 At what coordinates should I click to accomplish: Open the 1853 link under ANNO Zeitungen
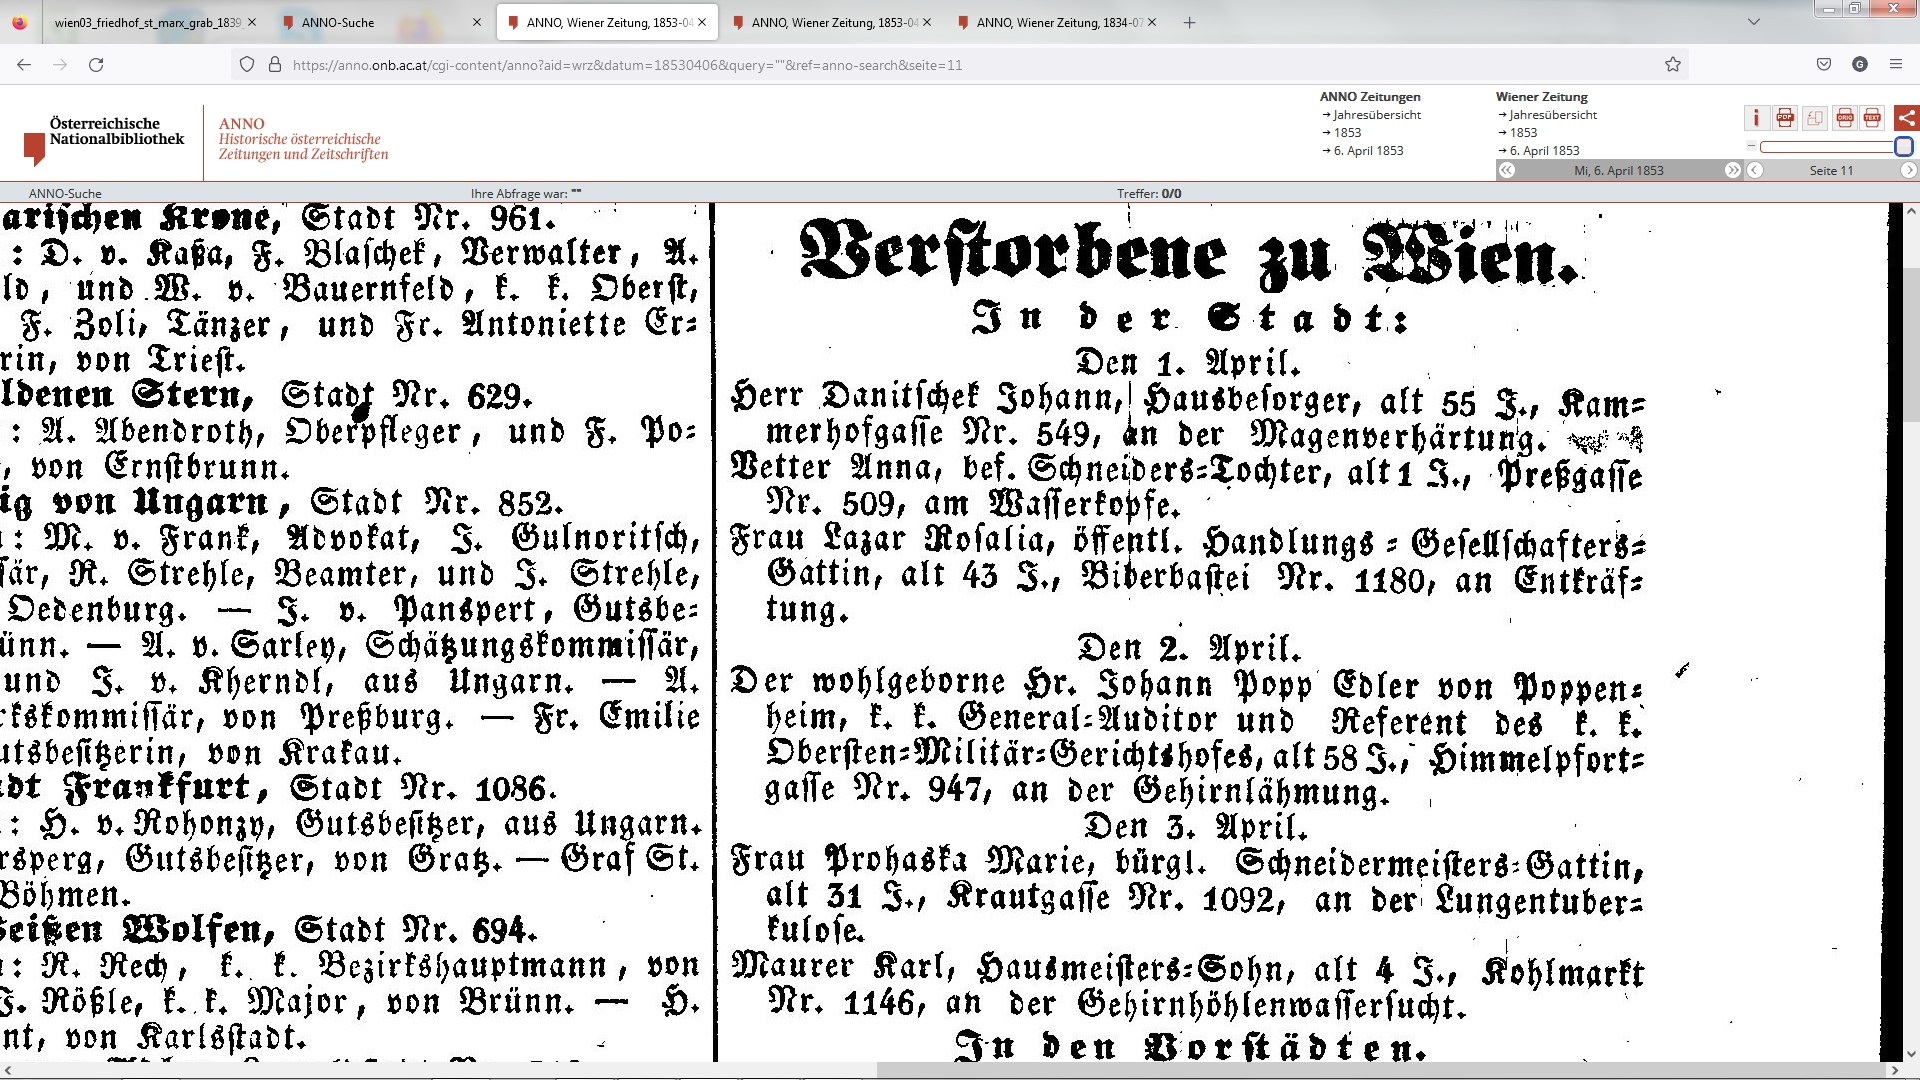coord(1346,133)
